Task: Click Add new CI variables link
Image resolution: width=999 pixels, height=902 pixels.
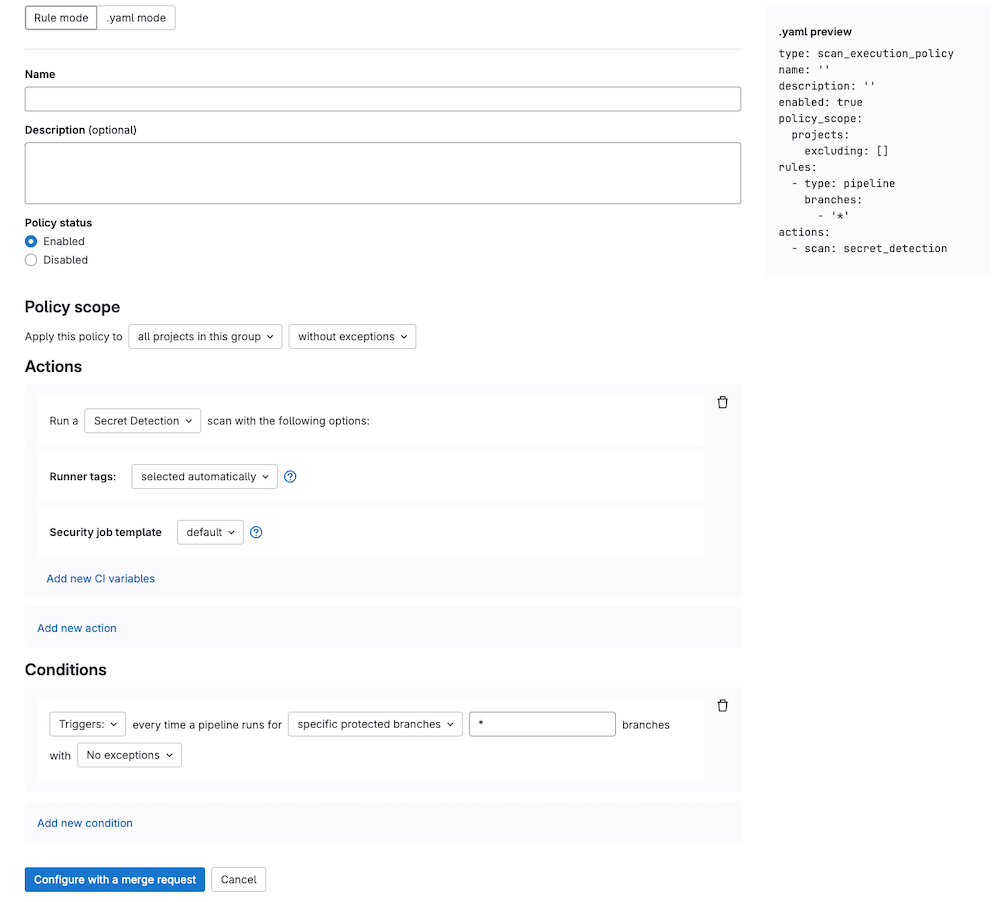Action: coord(100,578)
